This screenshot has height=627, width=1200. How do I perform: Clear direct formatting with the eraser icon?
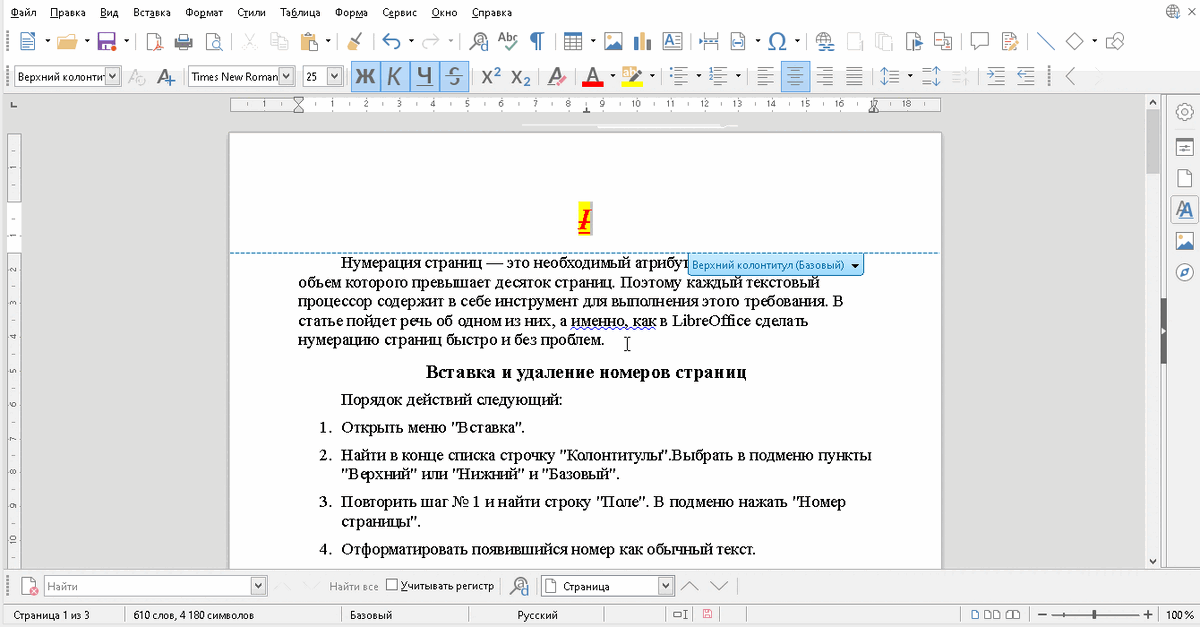coord(557,76)
